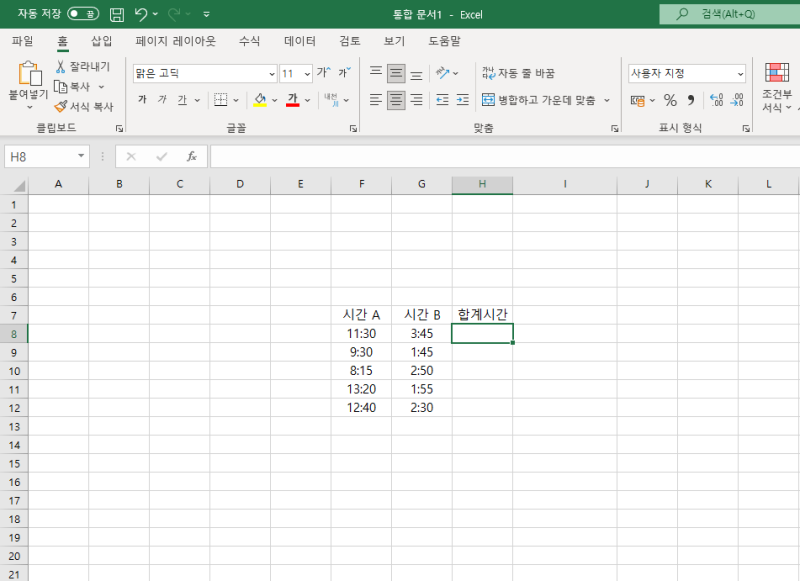Viewport: 800px width, 581px height.
Task: Click the align left icon
Action: tap(376, 100)
